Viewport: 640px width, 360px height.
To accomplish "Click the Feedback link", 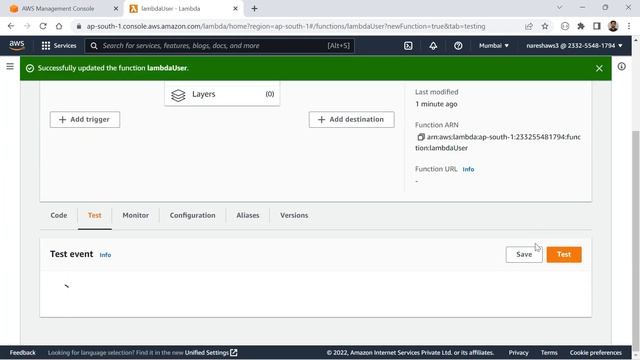I will tap(22, 353).
